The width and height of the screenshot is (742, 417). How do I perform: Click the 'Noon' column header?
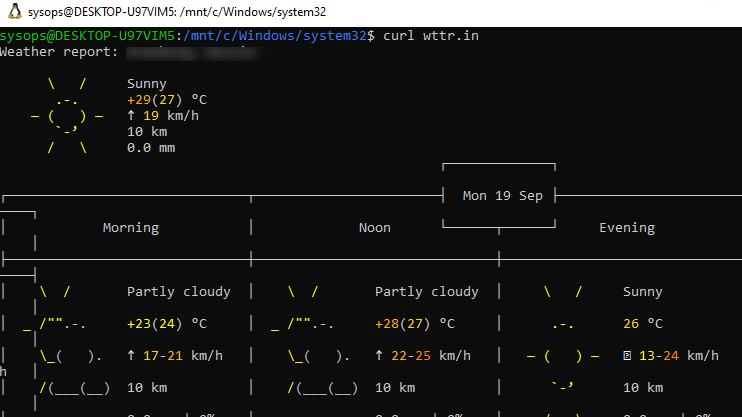coord(375,228)
